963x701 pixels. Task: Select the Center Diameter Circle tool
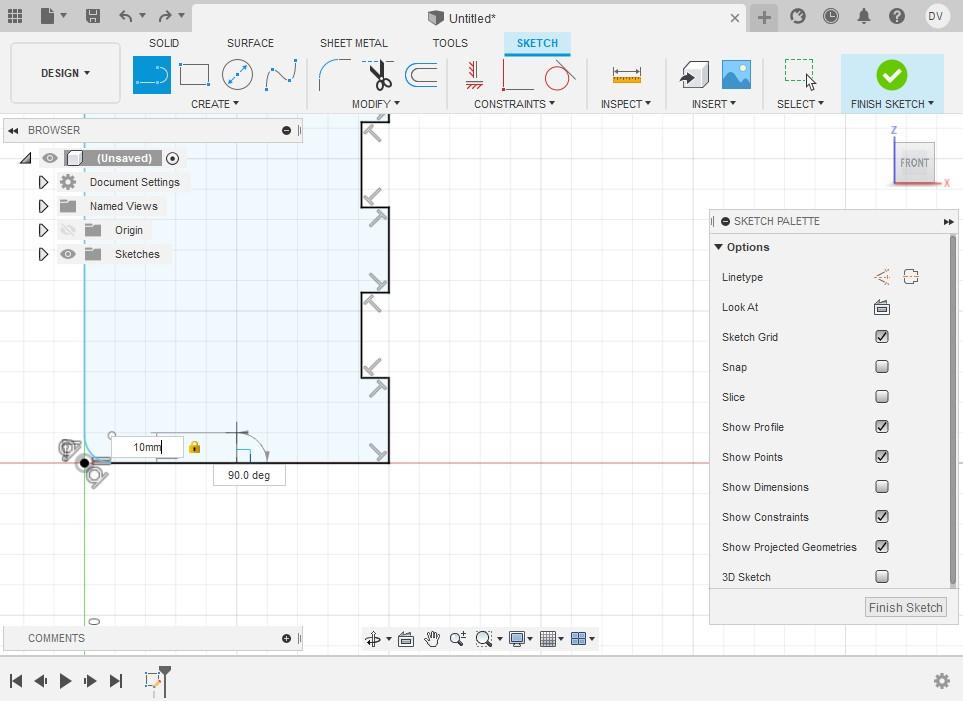237,75
